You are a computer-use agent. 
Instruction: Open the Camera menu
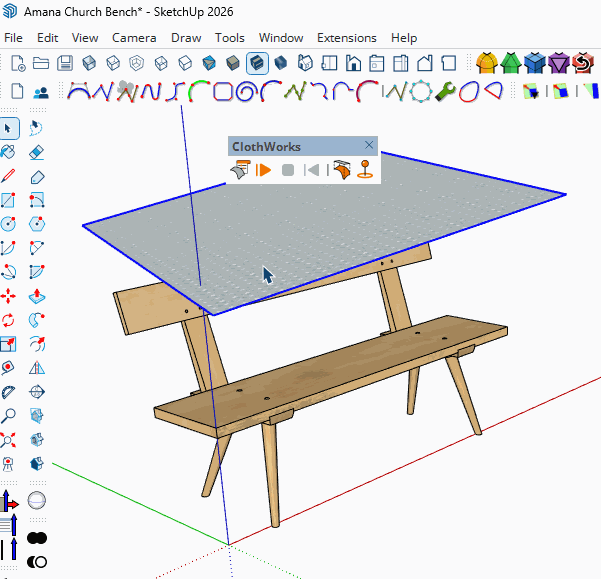click(x=134, y=38)
